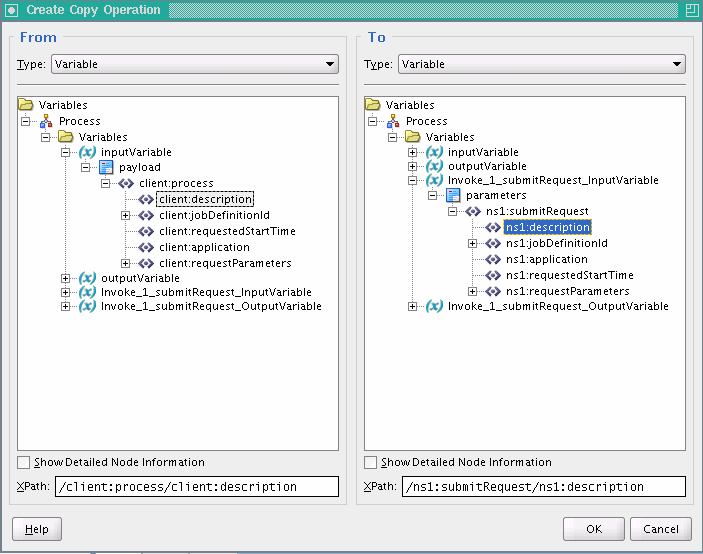703x554 pixels.
Task: Click the ns1:requestedStartTime element icon
Action: click(x=493, y=275)
